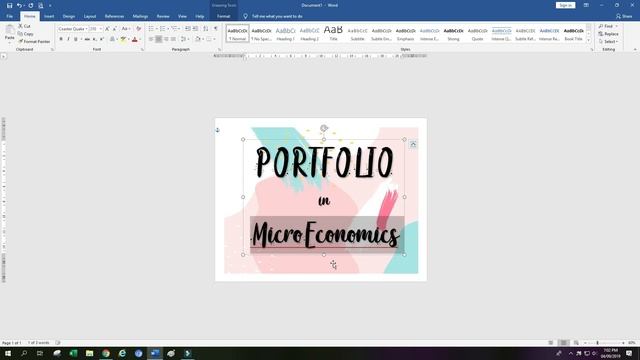The image size is (640, 360).
Task: Apply strikethrough to text
Action: click(87, 39)
